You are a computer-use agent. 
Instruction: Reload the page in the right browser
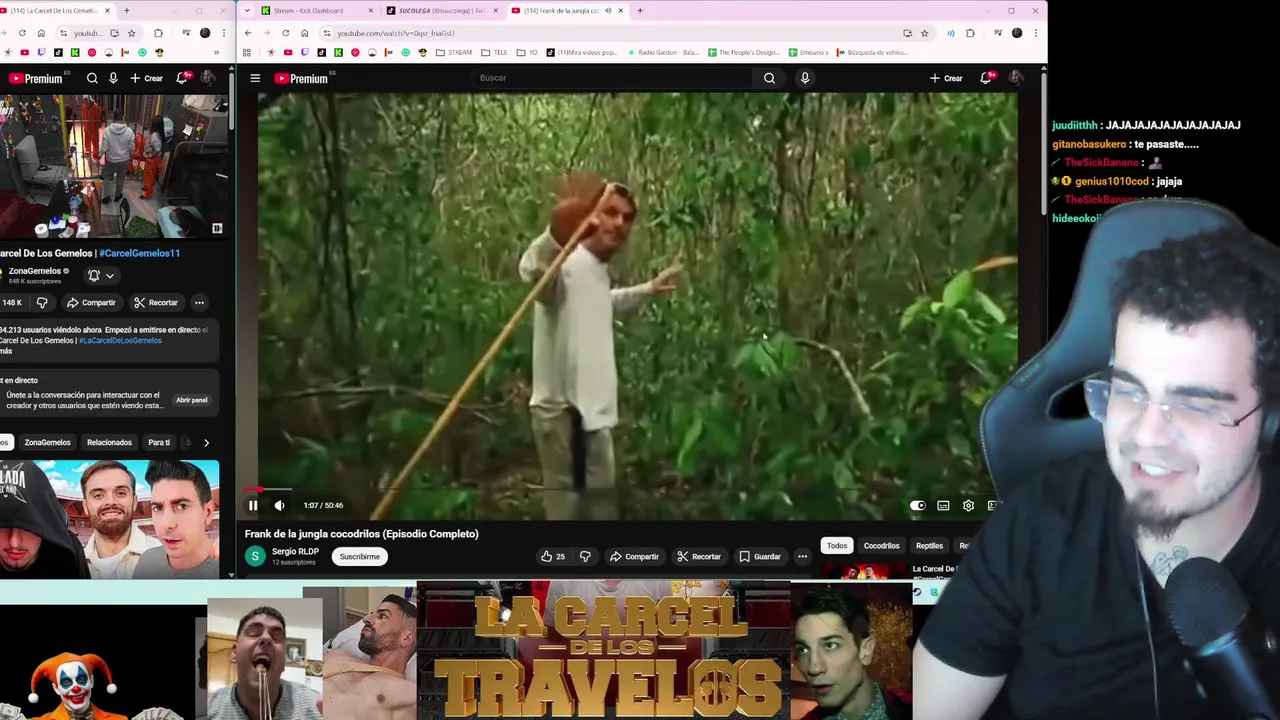[x=285, y=33]
